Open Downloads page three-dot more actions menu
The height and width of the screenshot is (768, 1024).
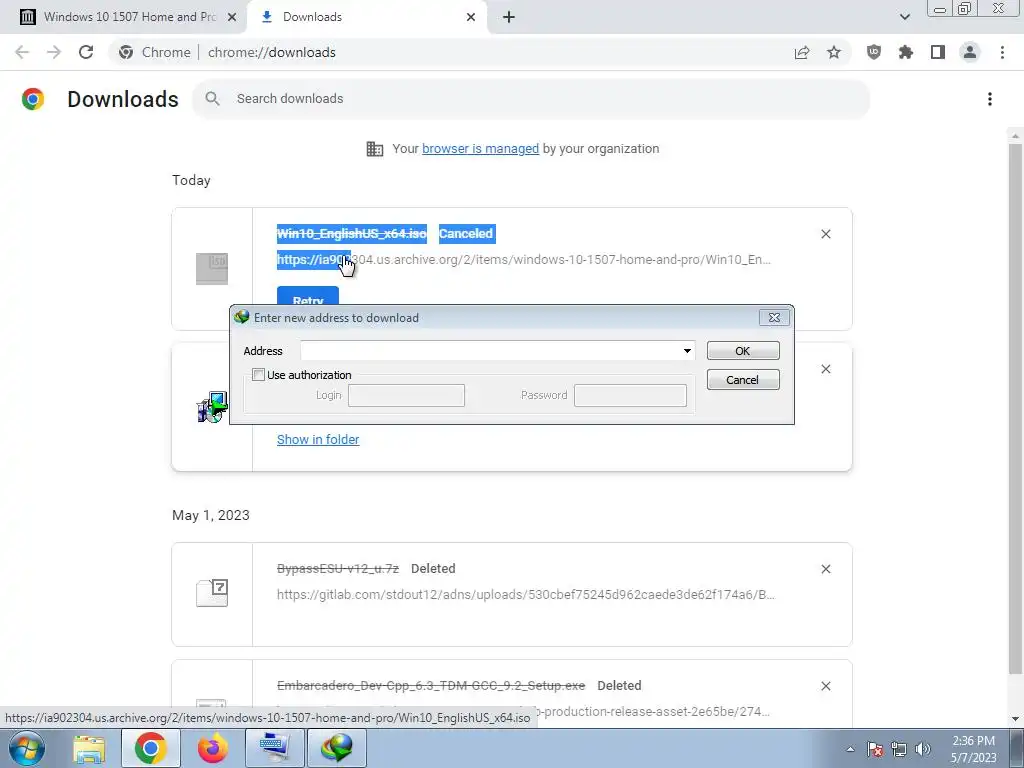coord(989,99)
